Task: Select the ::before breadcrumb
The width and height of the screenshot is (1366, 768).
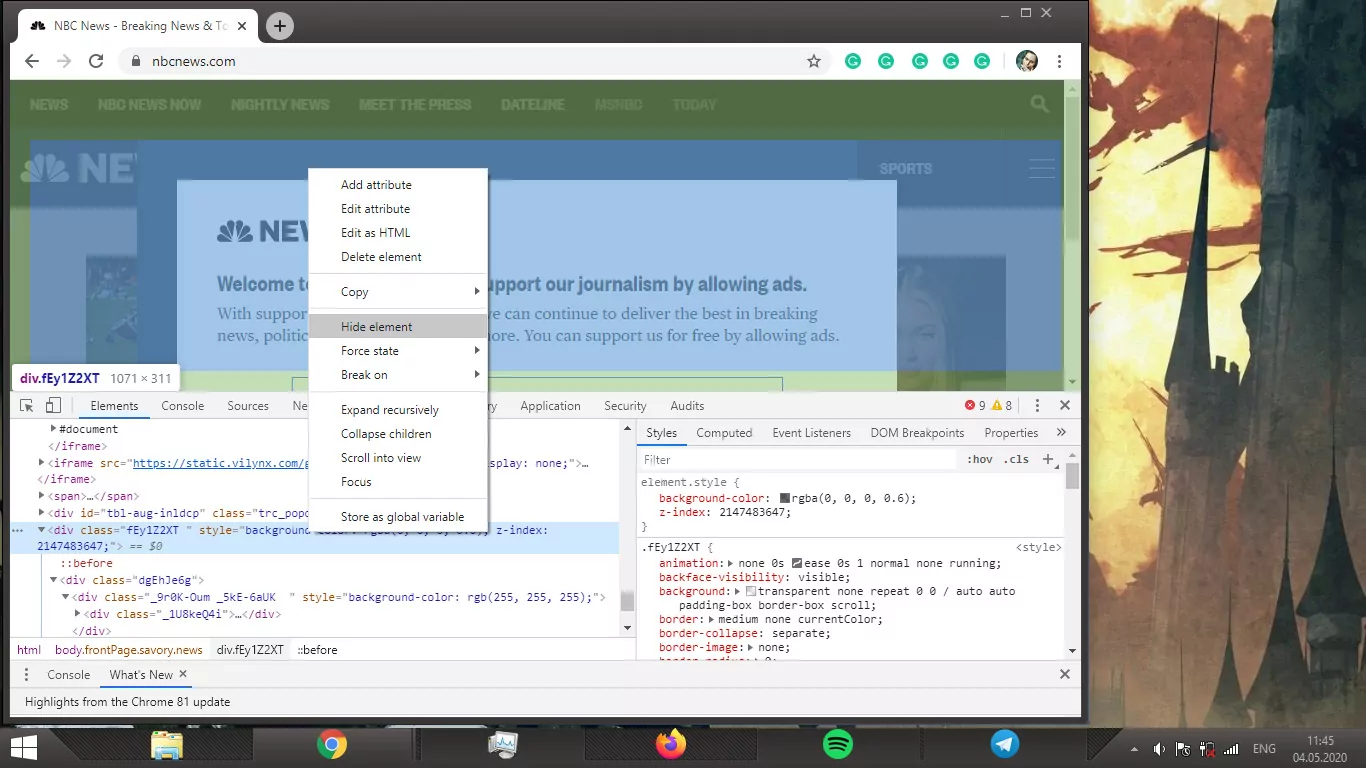Action: pos(317,650)
